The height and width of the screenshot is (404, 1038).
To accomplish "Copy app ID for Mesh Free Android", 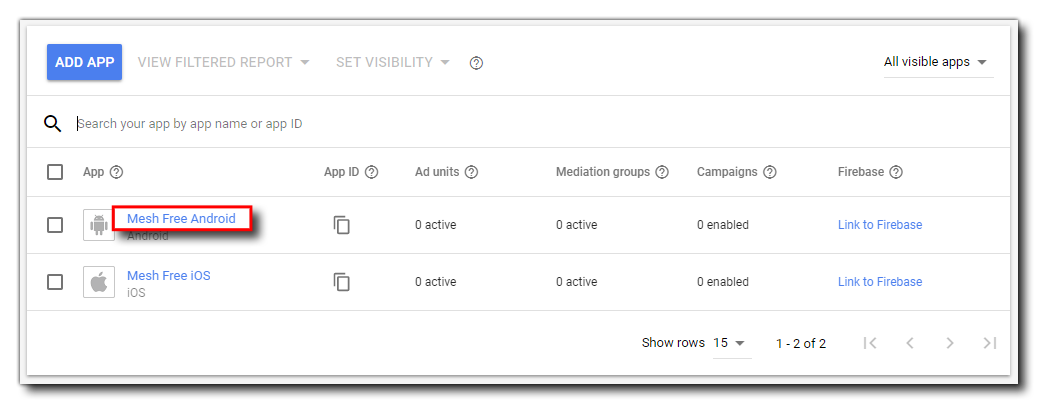I will (x=342, y=225).
